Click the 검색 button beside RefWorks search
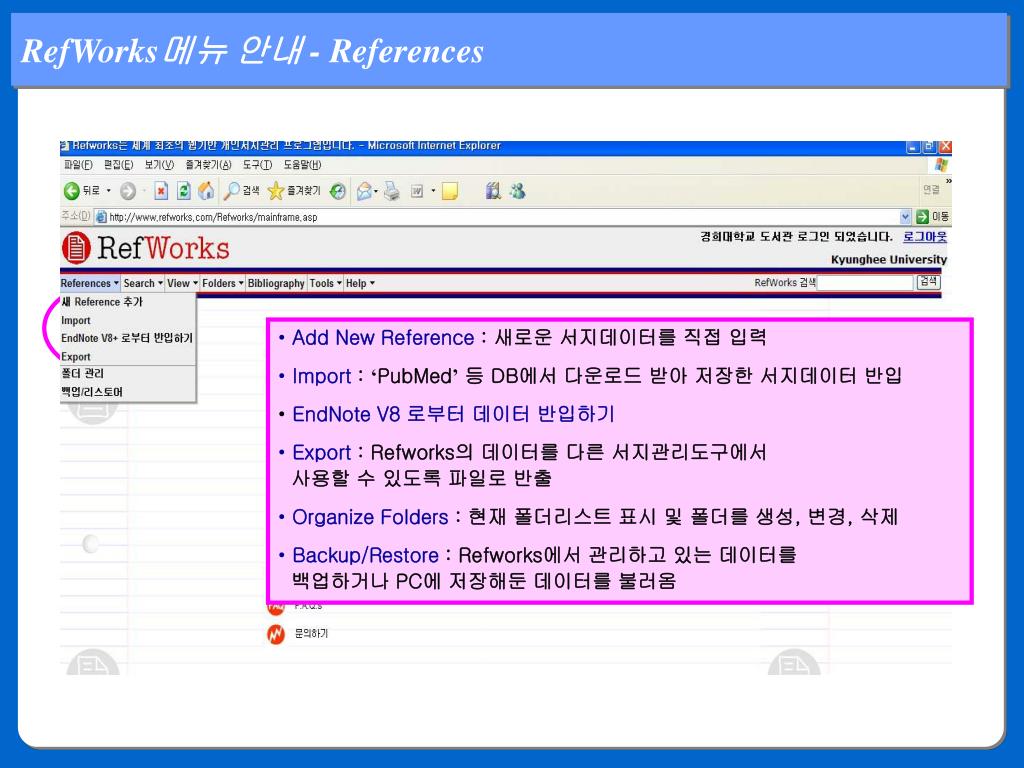This screenshot has width=1024, height=768. pos(929,282)
